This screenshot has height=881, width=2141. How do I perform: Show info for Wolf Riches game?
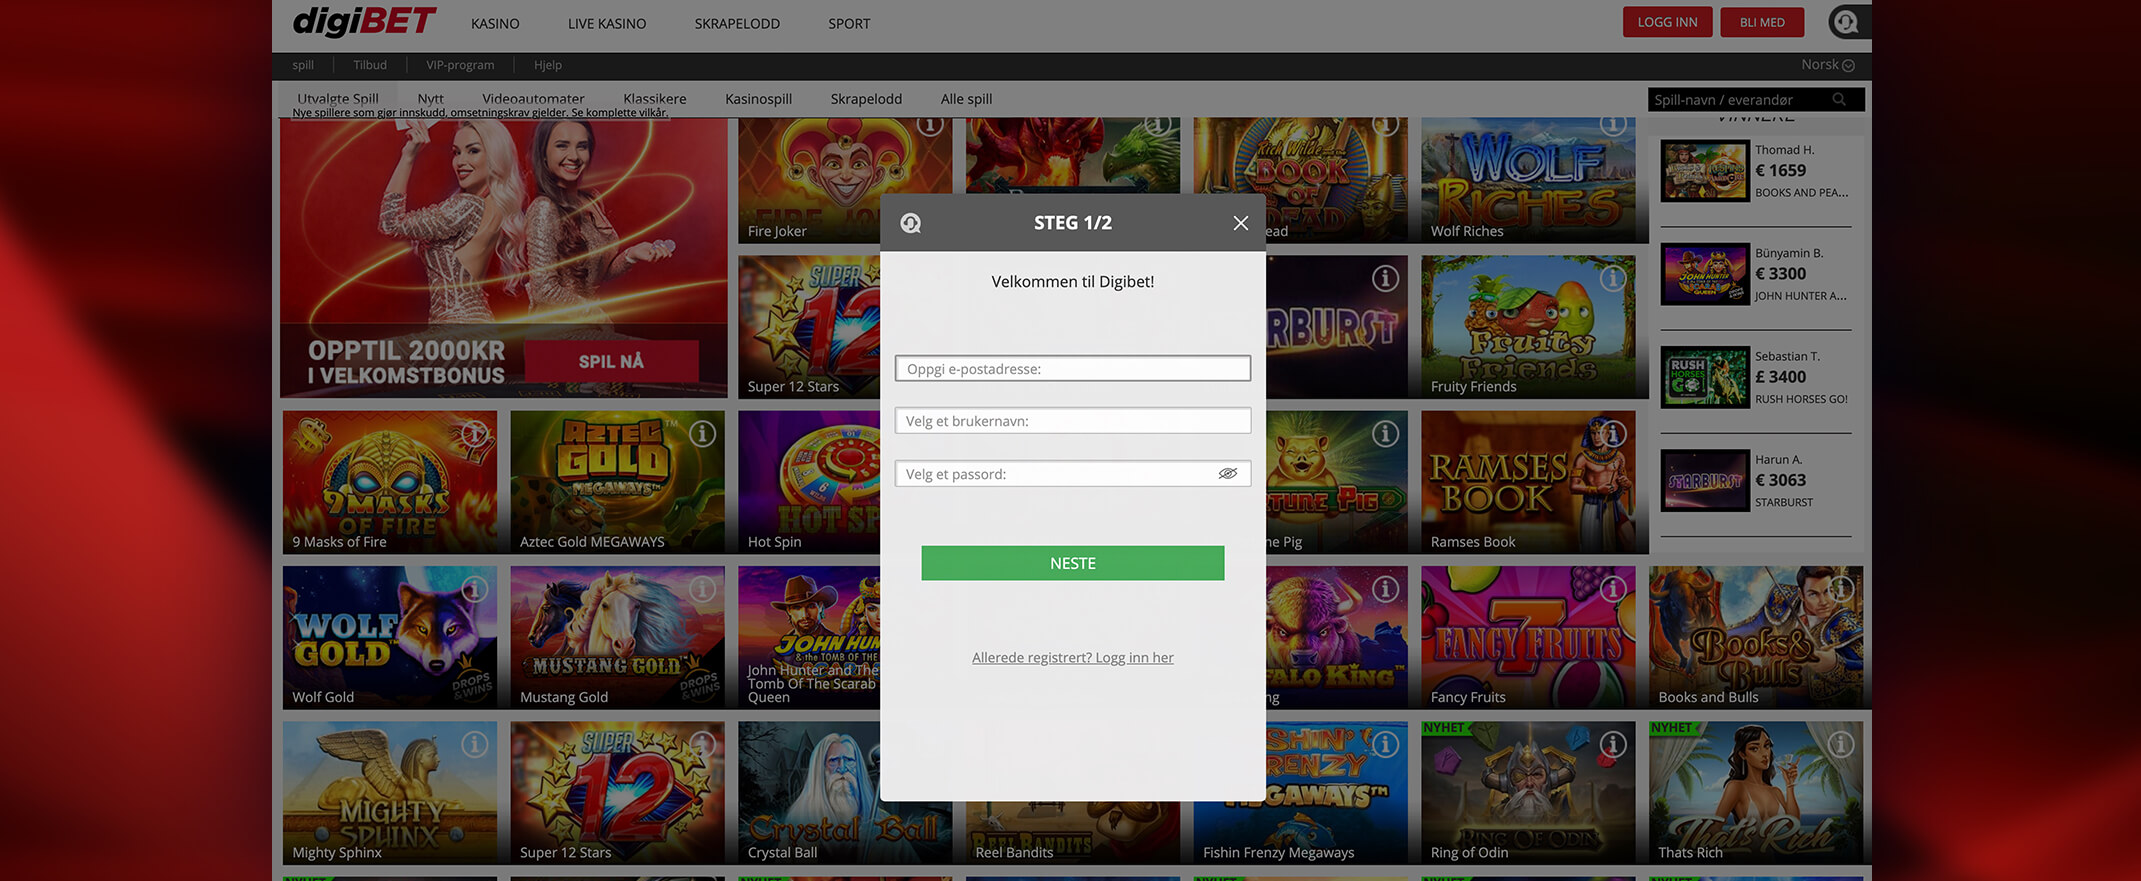click(x=1613, y=125)
